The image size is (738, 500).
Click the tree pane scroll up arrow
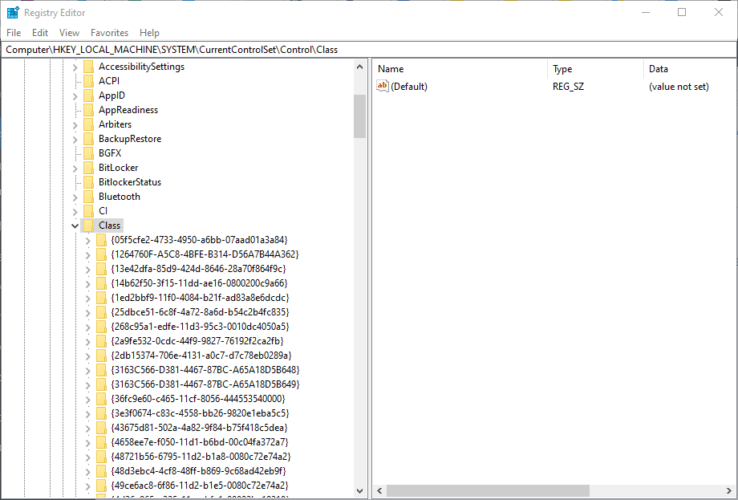point(360,67)
